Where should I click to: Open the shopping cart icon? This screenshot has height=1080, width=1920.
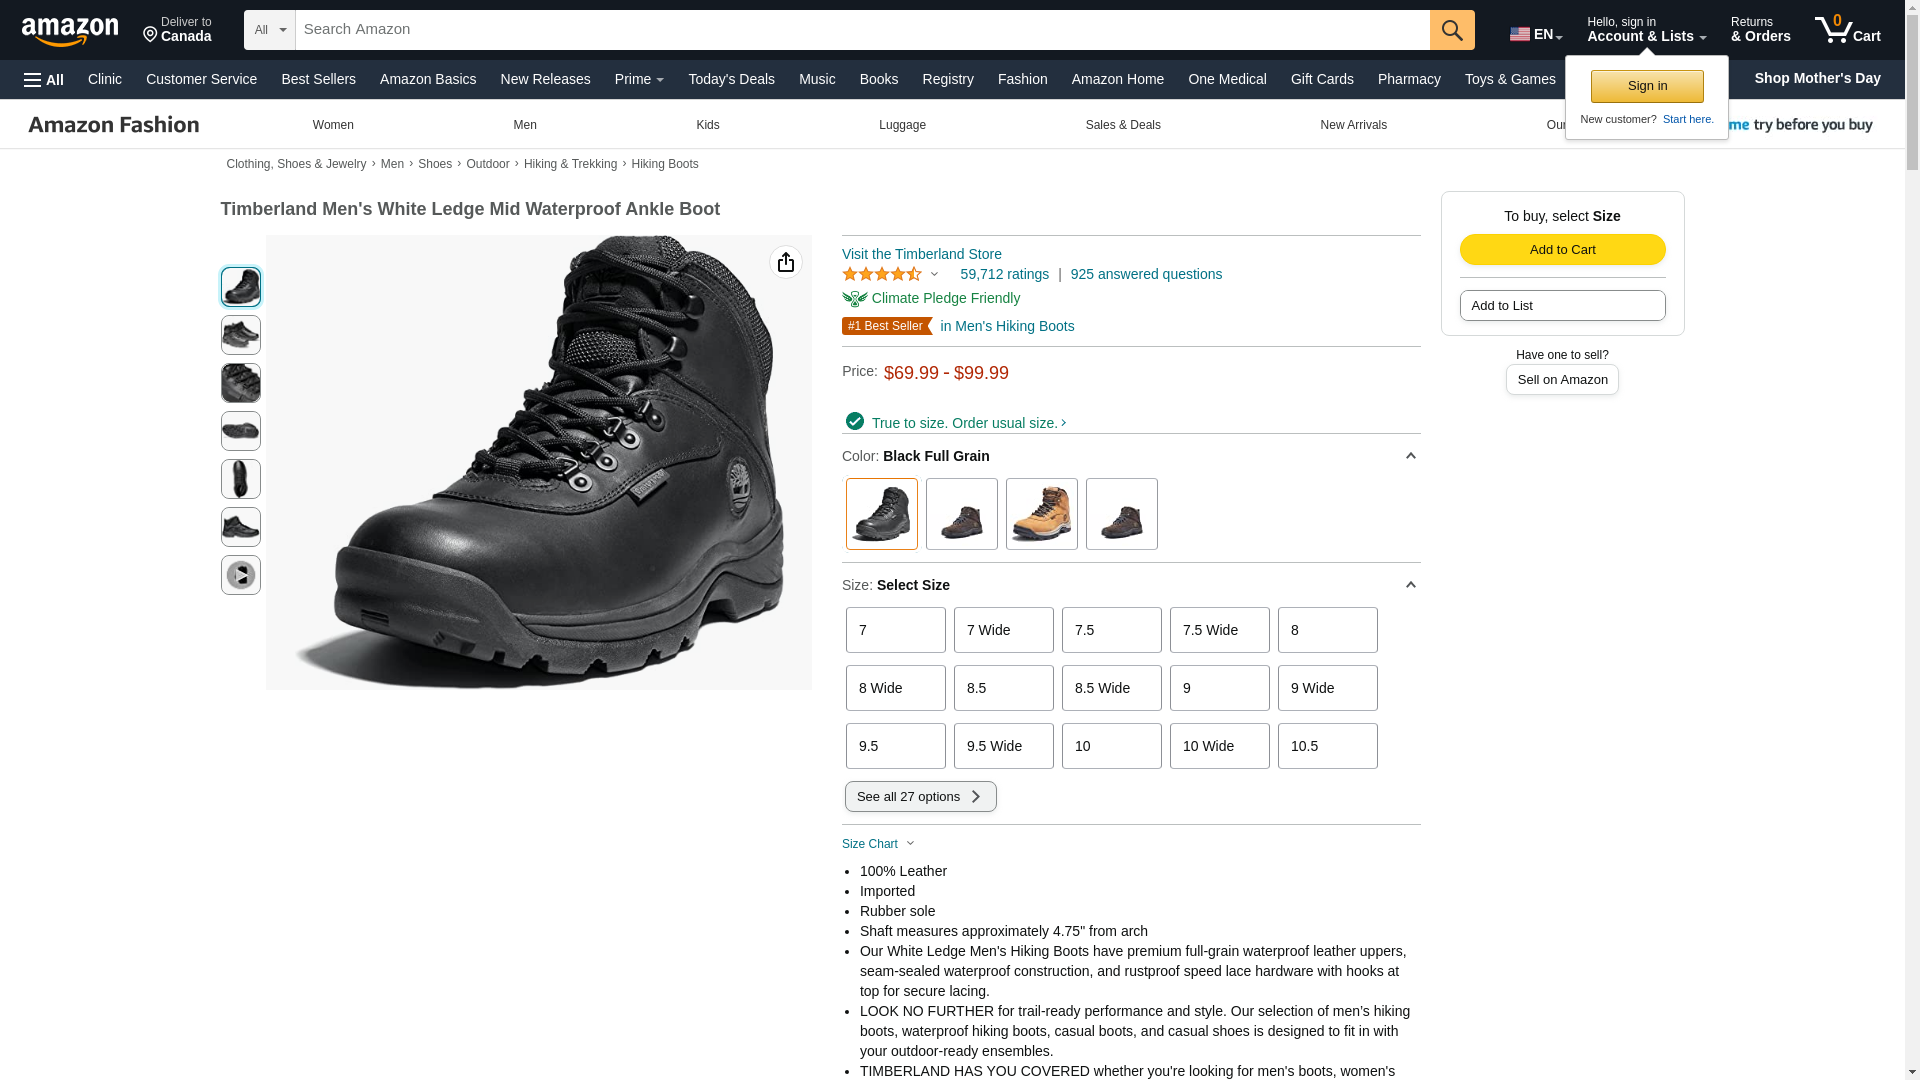pyautogui.click(x=1847, y=30)
